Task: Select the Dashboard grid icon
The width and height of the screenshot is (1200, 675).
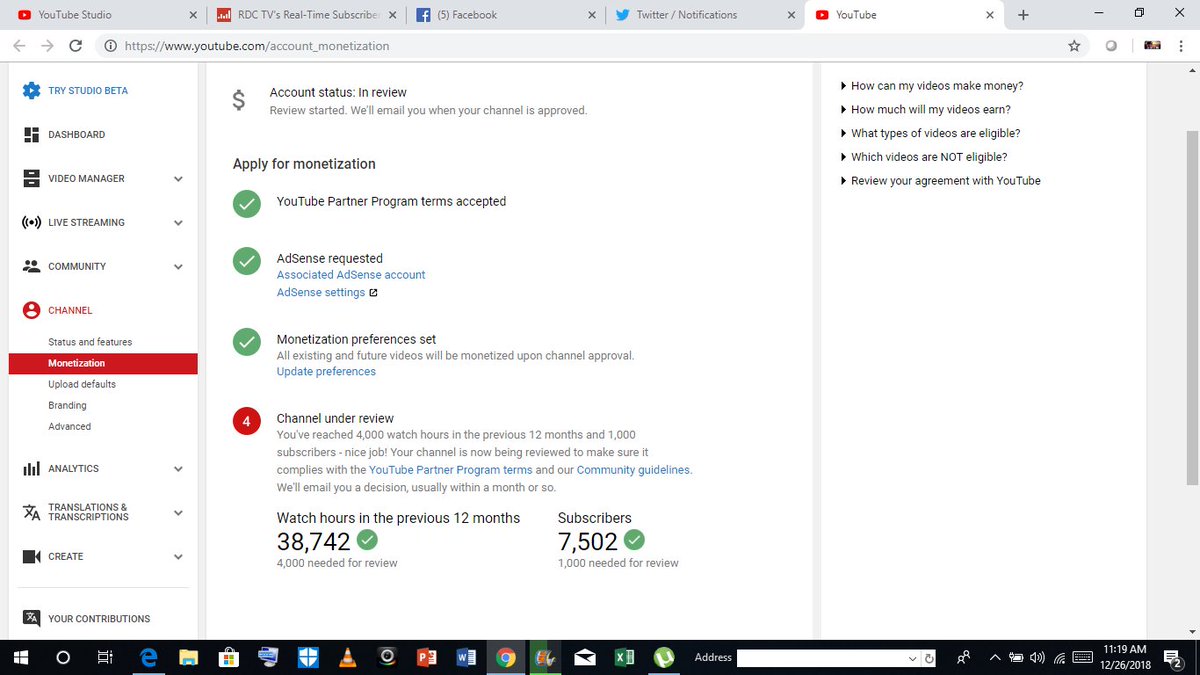Action: (x=31, y=134)
